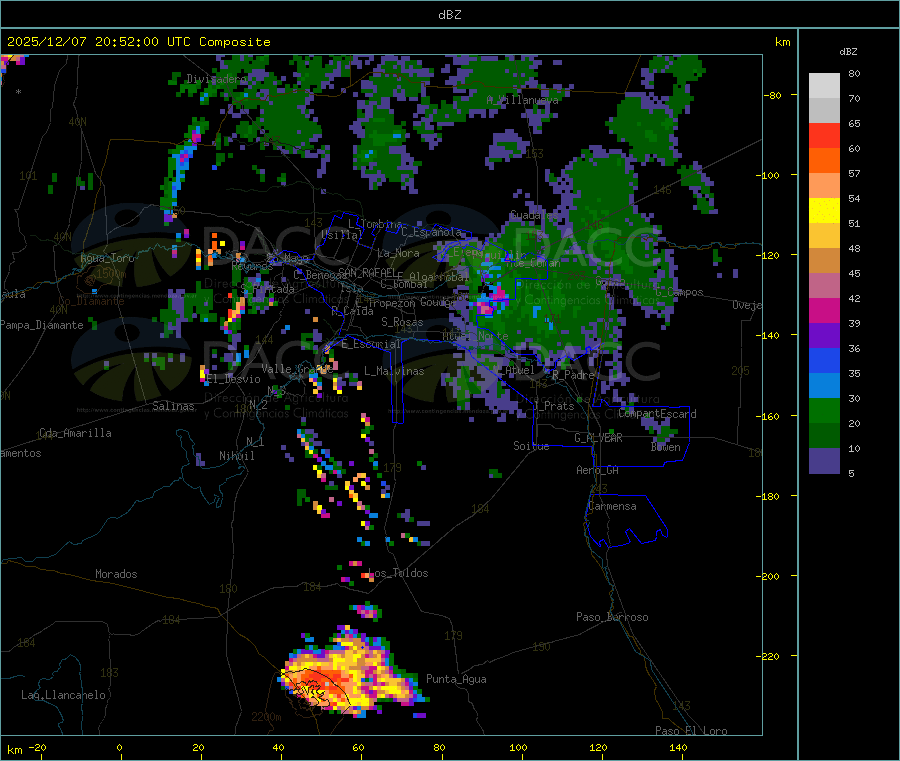Viewport: 900px width, 761px height.
Task: Click the 80 value at legend top
Action: pyautogui.click(x=854, y=73)
